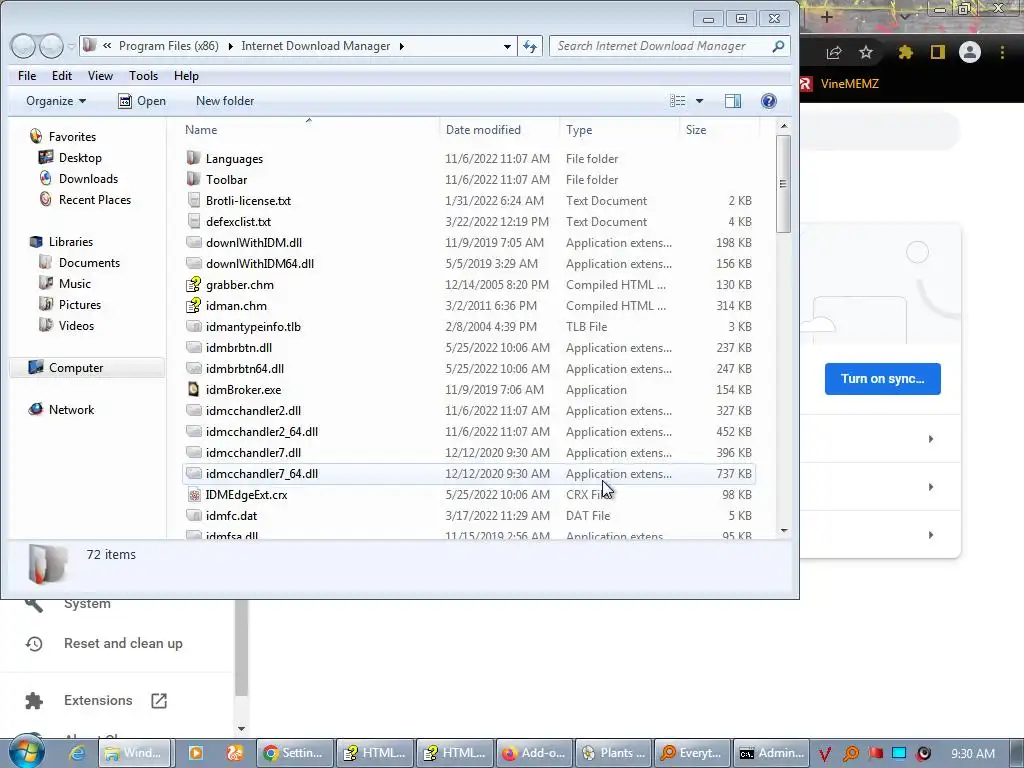
Task: Select the idmBroker.exe application icon
Action: [x=193, y=389]
